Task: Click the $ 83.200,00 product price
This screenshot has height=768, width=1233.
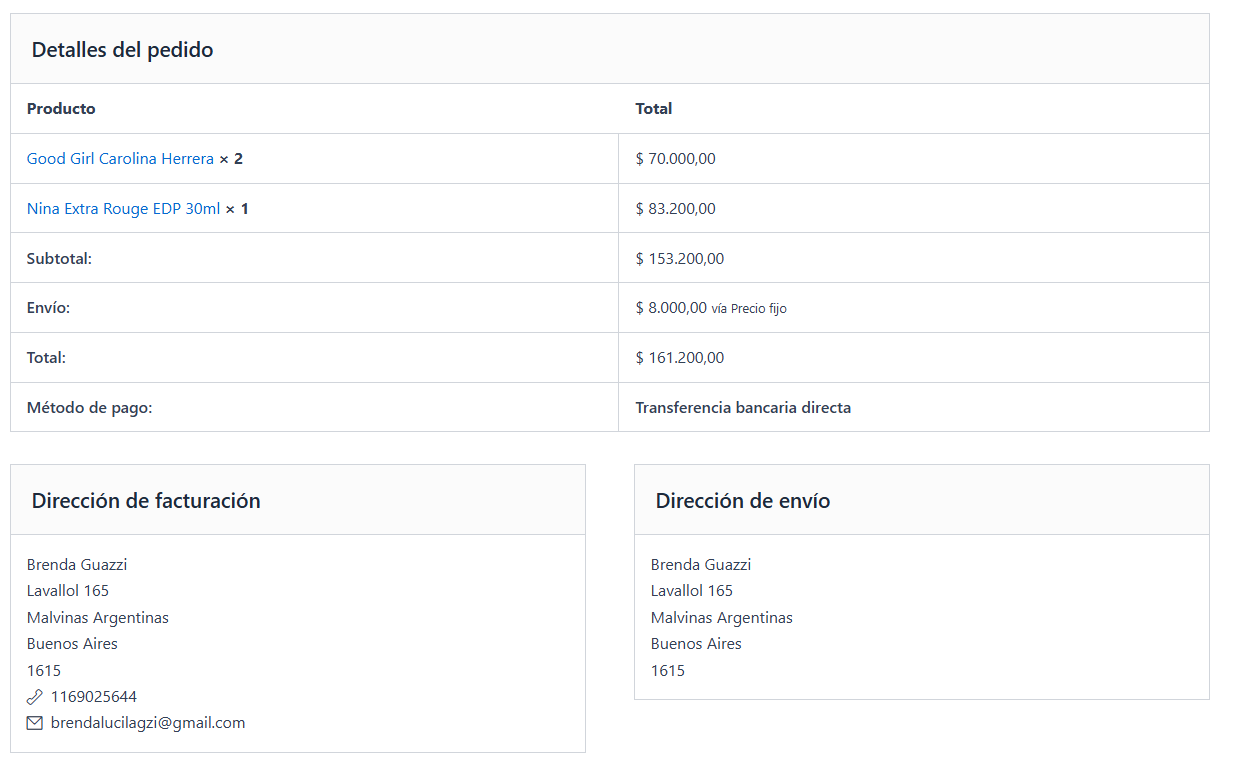Action: coord(676,209)
